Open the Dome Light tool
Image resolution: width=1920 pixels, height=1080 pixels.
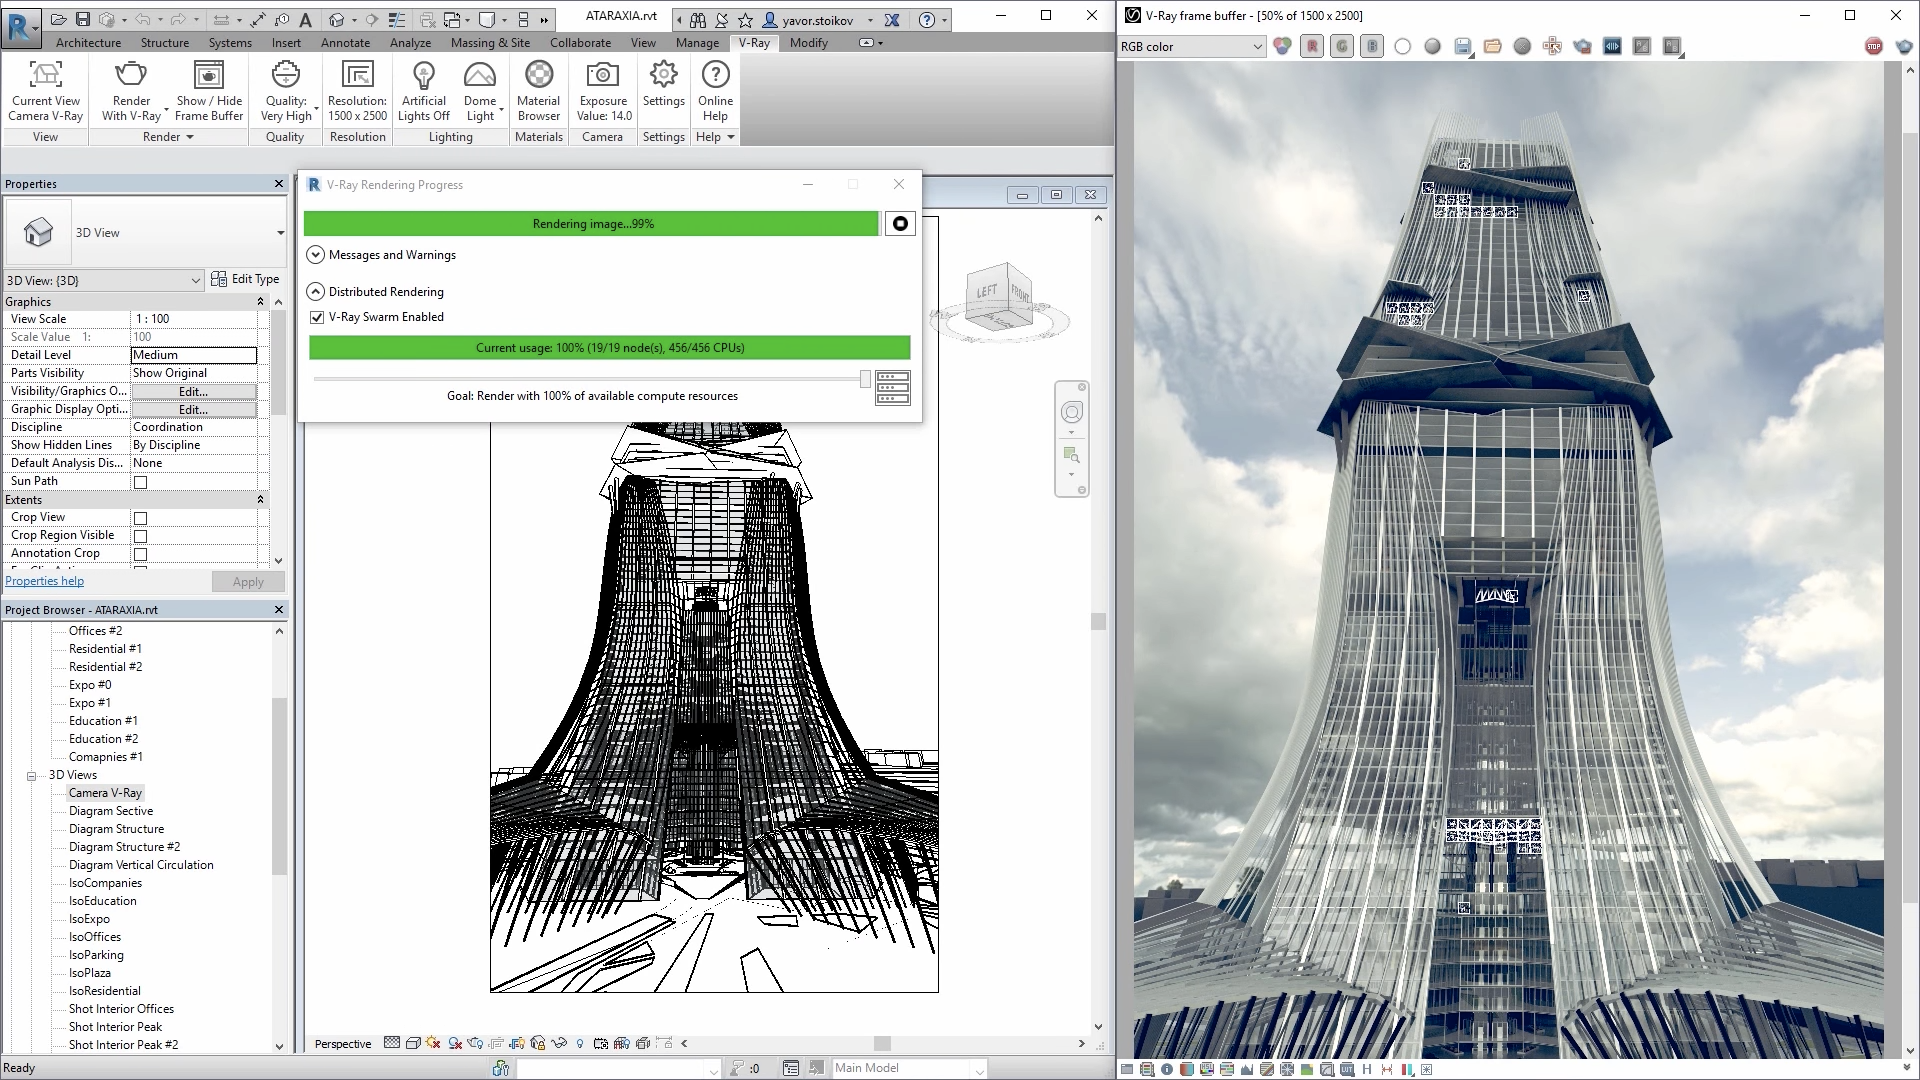tap(480, 76)
